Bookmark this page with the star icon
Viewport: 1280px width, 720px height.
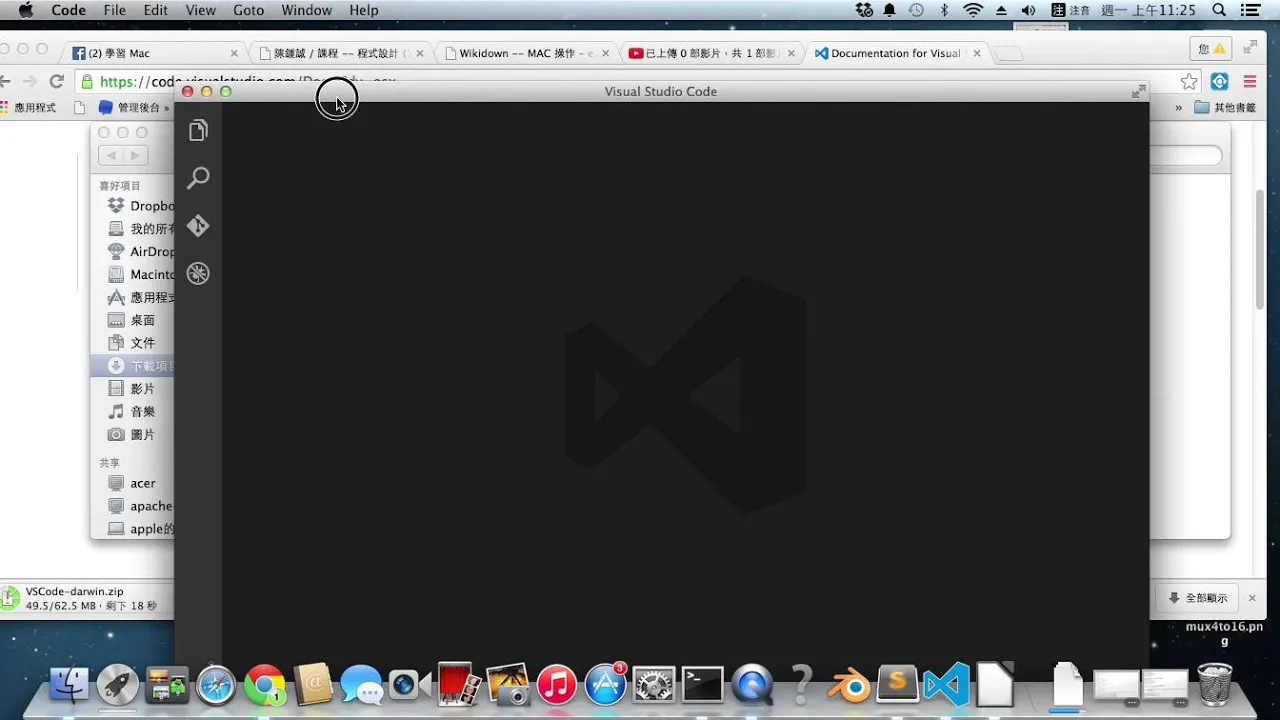(x=1189, y=82)
